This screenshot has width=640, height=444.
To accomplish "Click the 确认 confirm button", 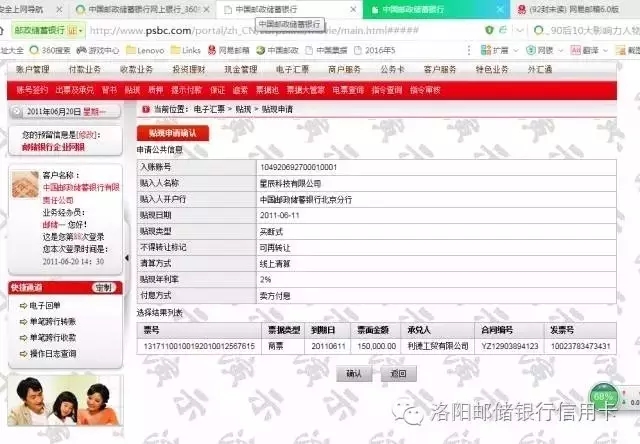I will (354, 373).
